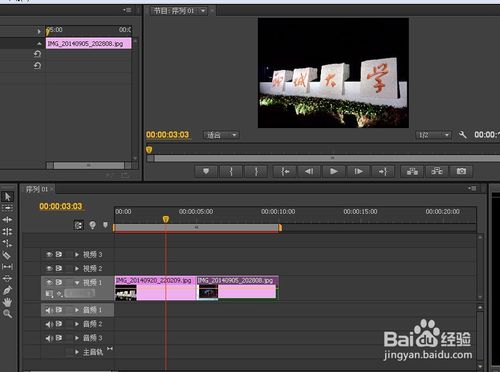
Task: Select the Slip tool
Action: point(7,267)
